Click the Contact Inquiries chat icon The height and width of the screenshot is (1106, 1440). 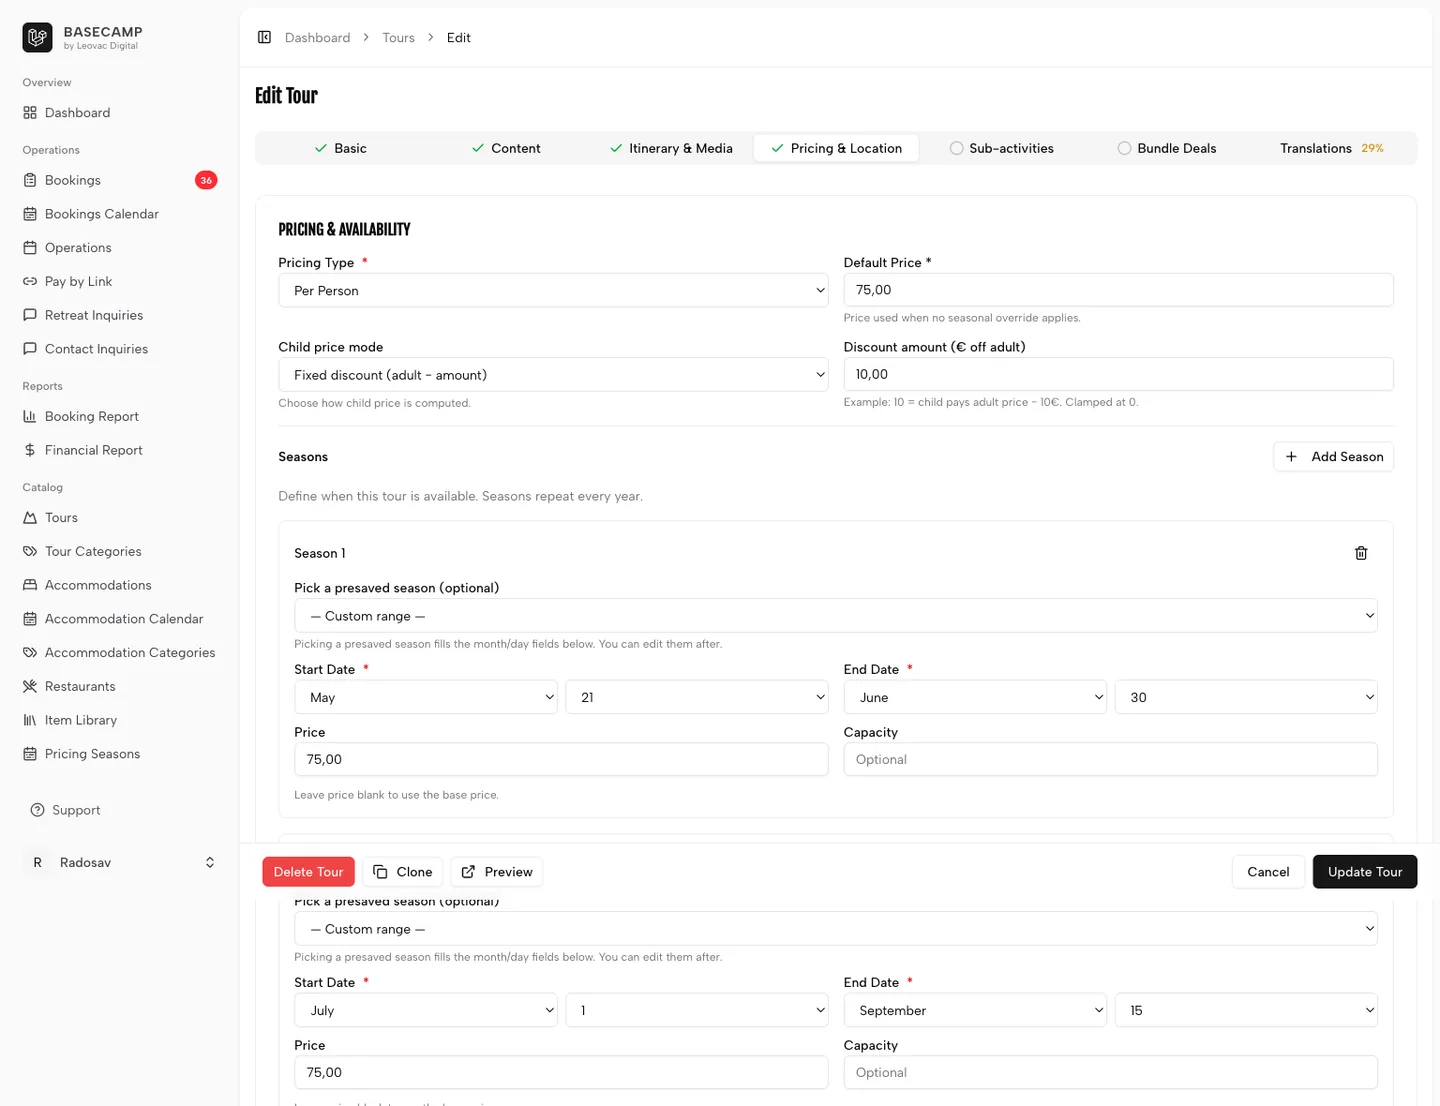[30, 349]
